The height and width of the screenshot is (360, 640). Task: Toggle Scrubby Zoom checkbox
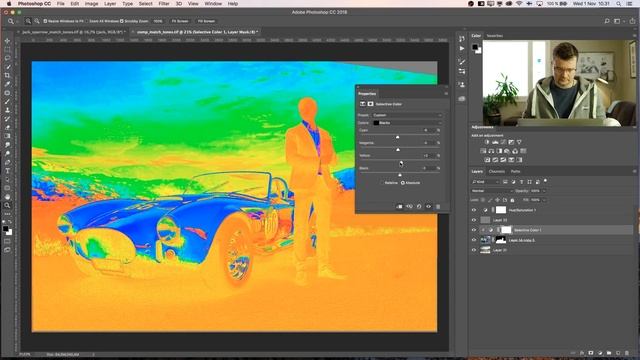click(122, 21)
